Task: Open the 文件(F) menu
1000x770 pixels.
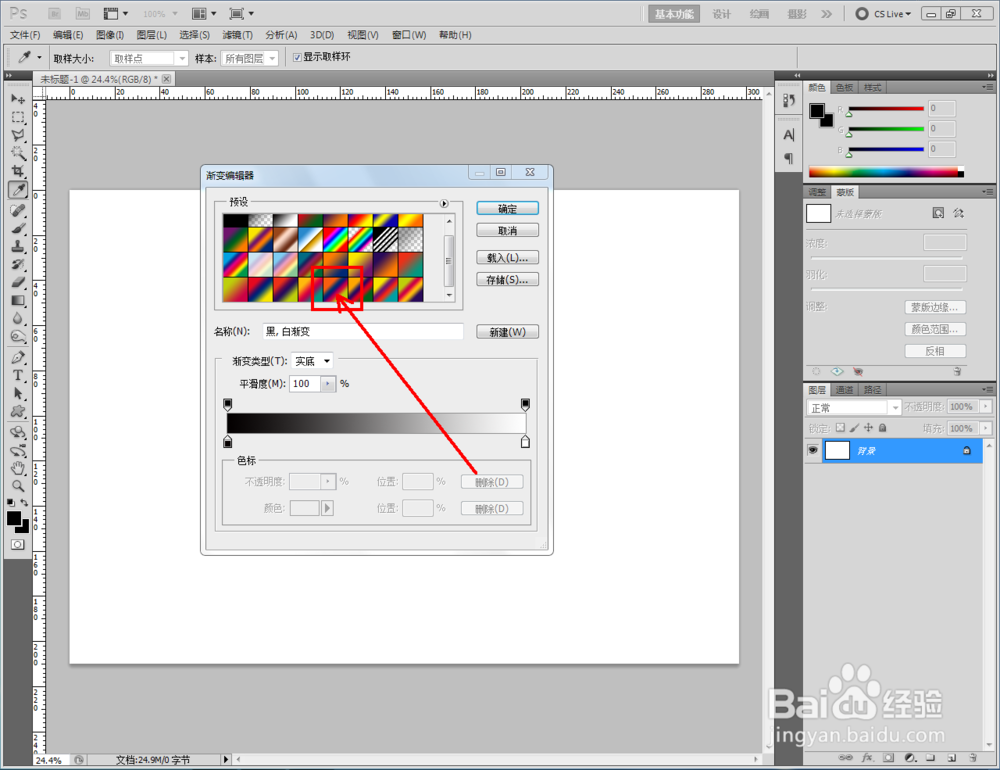Action: (25, 35)
